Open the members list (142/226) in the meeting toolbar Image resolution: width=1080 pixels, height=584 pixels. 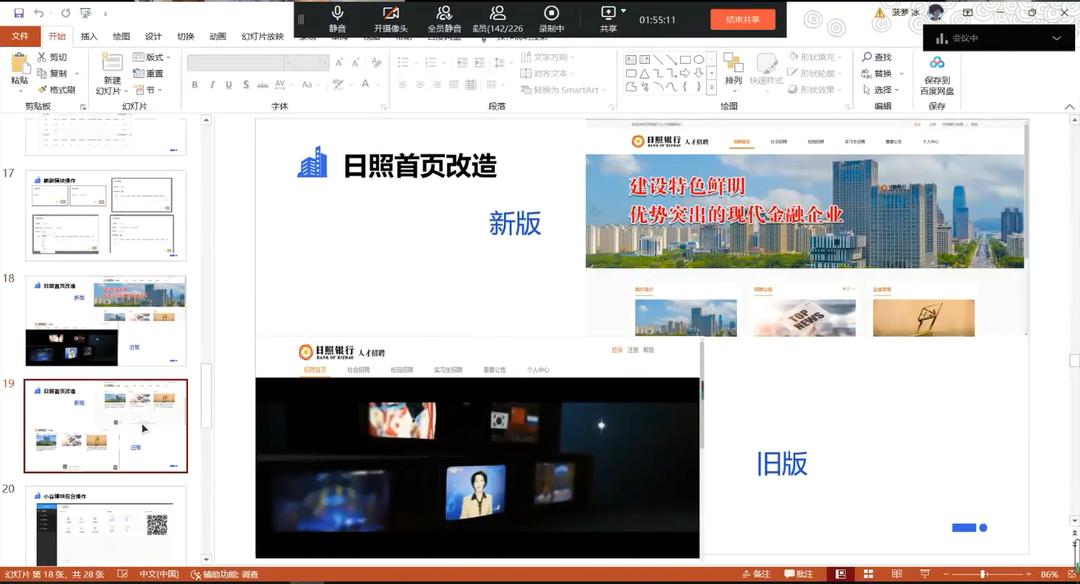(497, 19)
